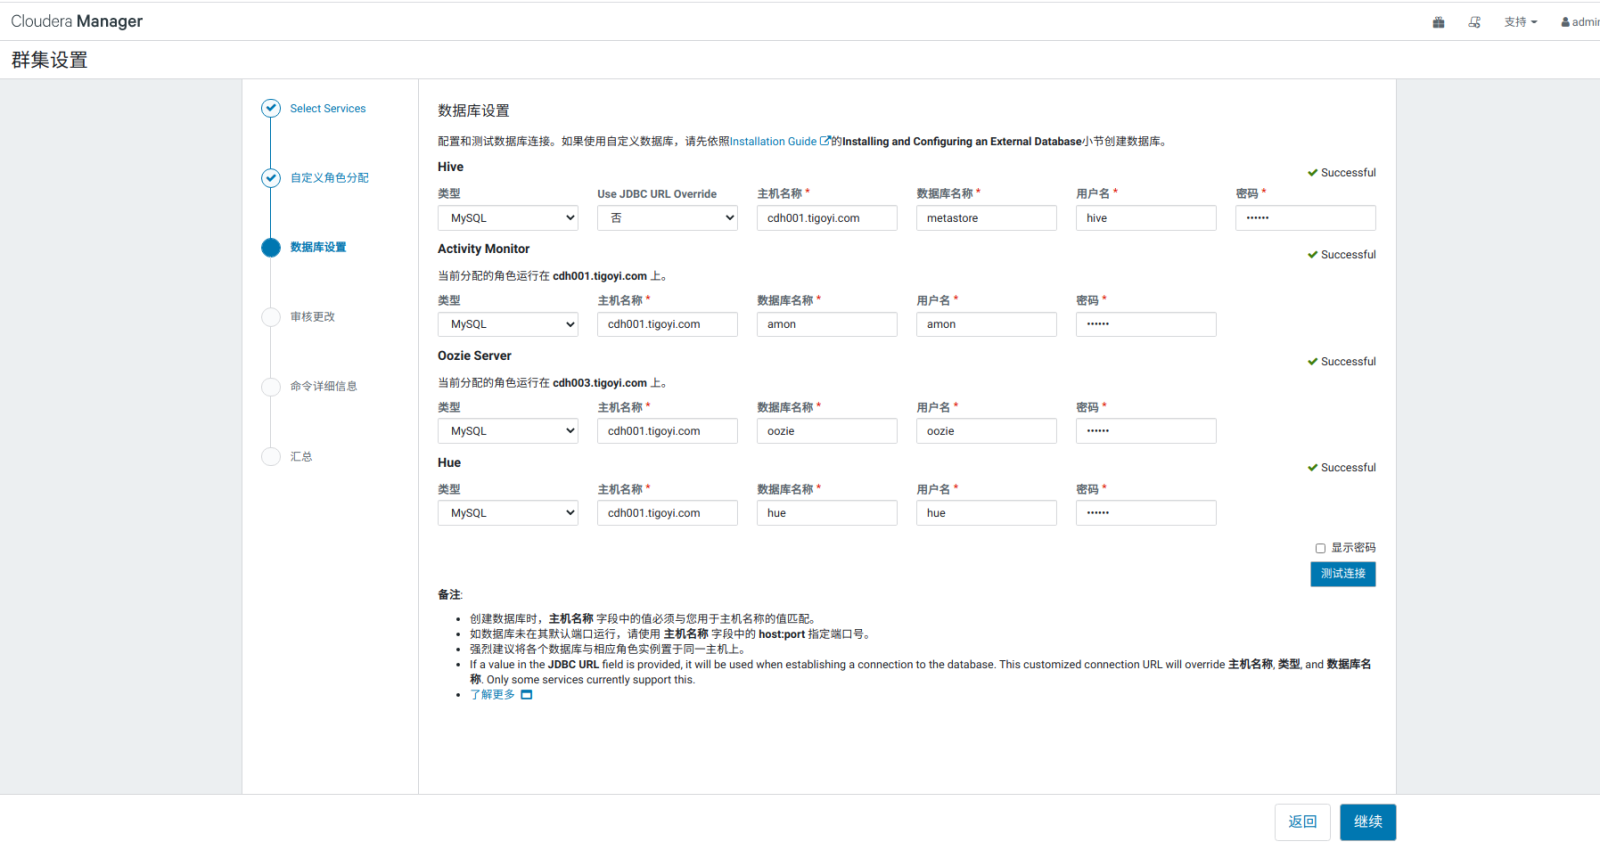Image resolution: width=1600 pixels, height=850 pixels.
Task: Click the 测试连接 button
Action: tap(1343, 574)
